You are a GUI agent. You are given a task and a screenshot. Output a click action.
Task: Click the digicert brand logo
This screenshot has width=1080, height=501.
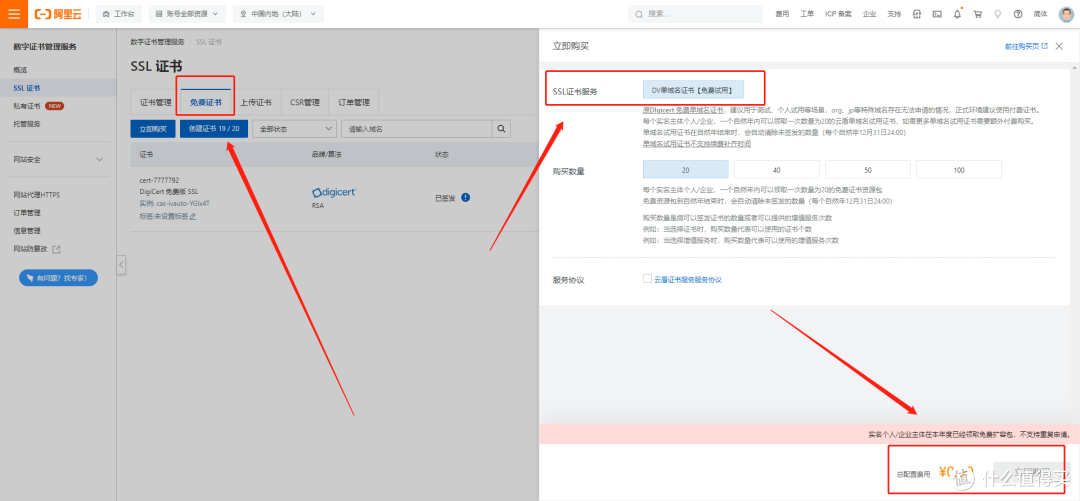[334, 192]
